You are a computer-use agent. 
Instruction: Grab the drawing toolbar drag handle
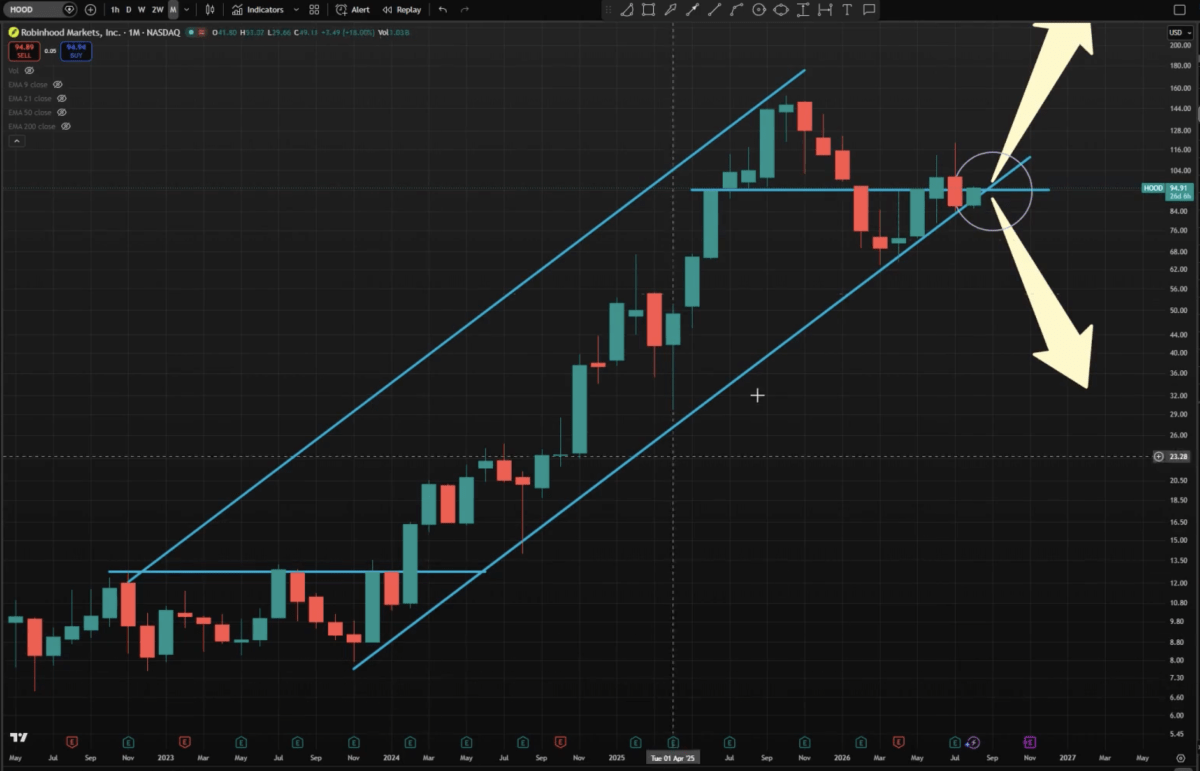[x=608, y=10]
